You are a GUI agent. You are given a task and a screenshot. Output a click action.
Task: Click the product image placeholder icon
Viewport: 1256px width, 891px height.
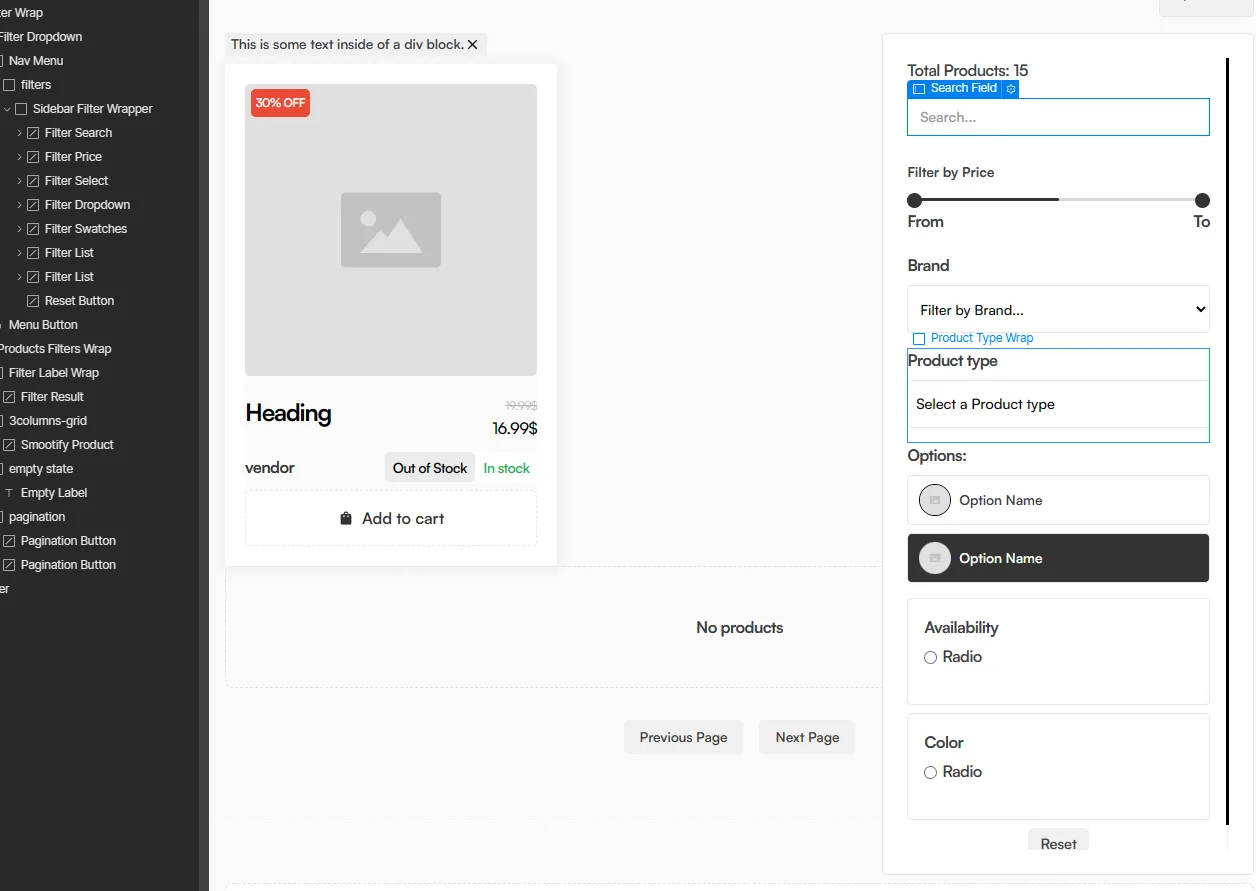[390, 230]
